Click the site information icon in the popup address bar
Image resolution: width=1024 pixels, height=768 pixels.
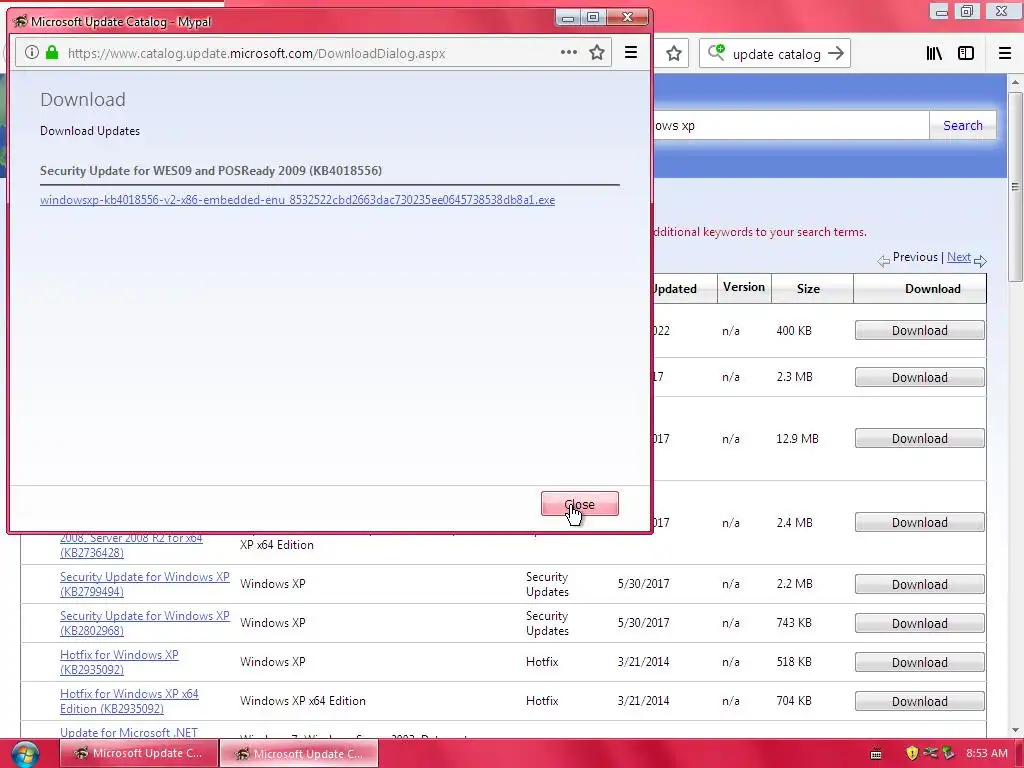[31, 53]
